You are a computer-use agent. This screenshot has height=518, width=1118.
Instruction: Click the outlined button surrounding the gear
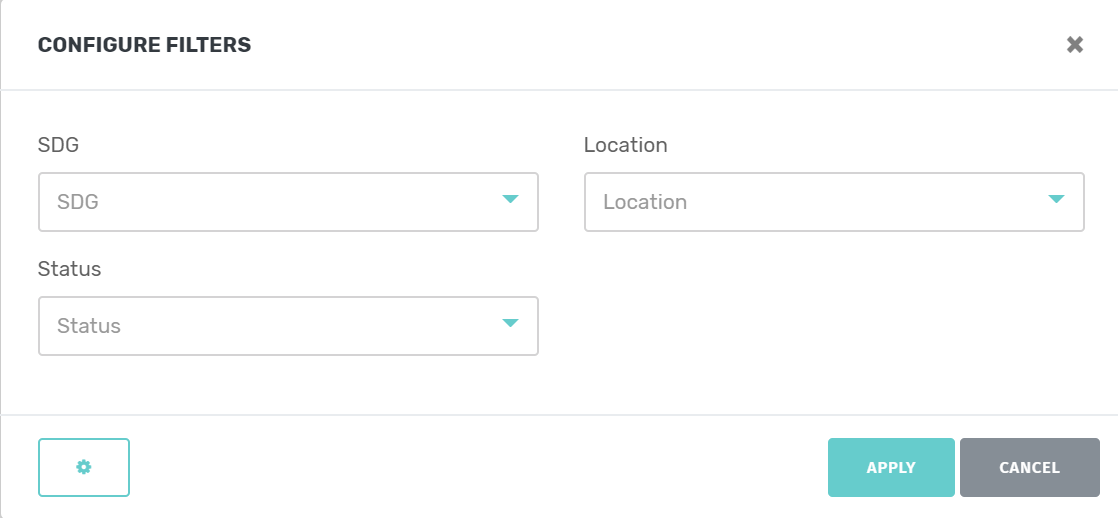tap(83, 467)
